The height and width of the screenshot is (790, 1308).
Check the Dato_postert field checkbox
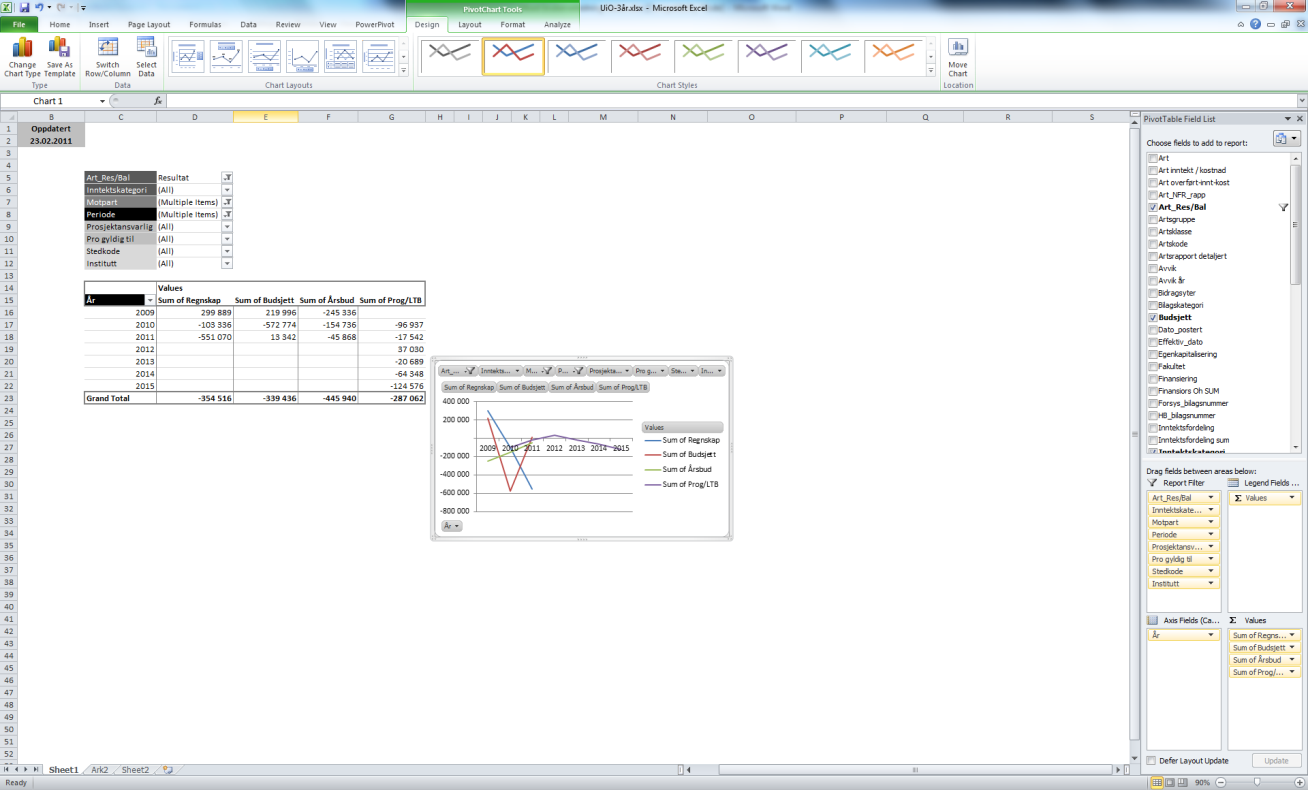click(1153, 329)
